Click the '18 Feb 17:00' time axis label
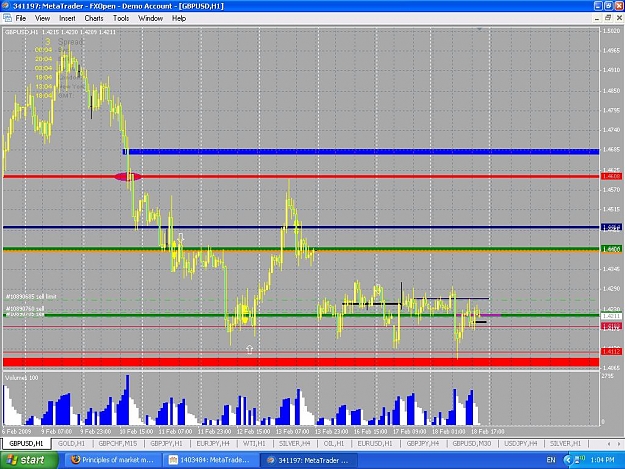This screenshot has width=625, height=469. coord(487,432)
